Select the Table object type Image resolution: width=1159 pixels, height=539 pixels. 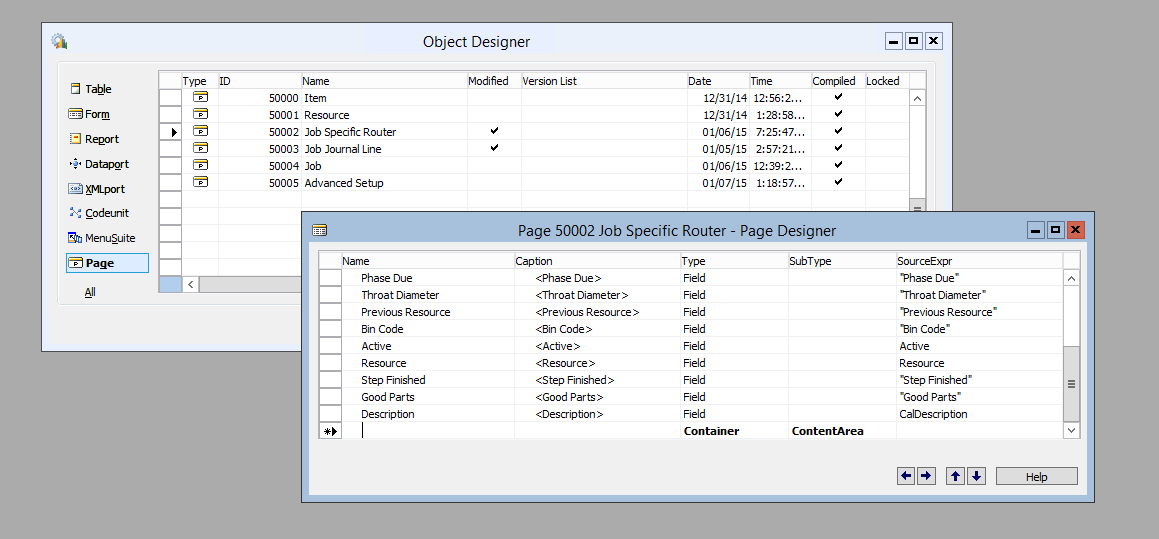(90, 89)
